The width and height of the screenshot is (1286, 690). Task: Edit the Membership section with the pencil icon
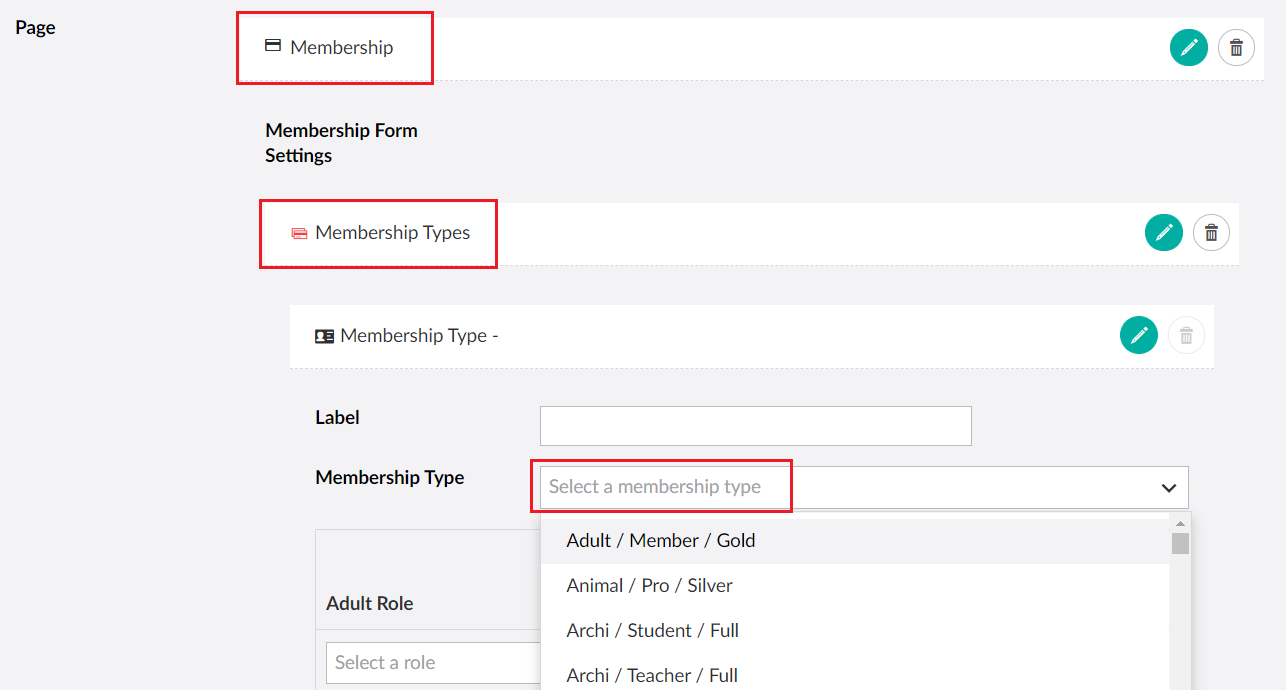click(x=1188, y=47)
